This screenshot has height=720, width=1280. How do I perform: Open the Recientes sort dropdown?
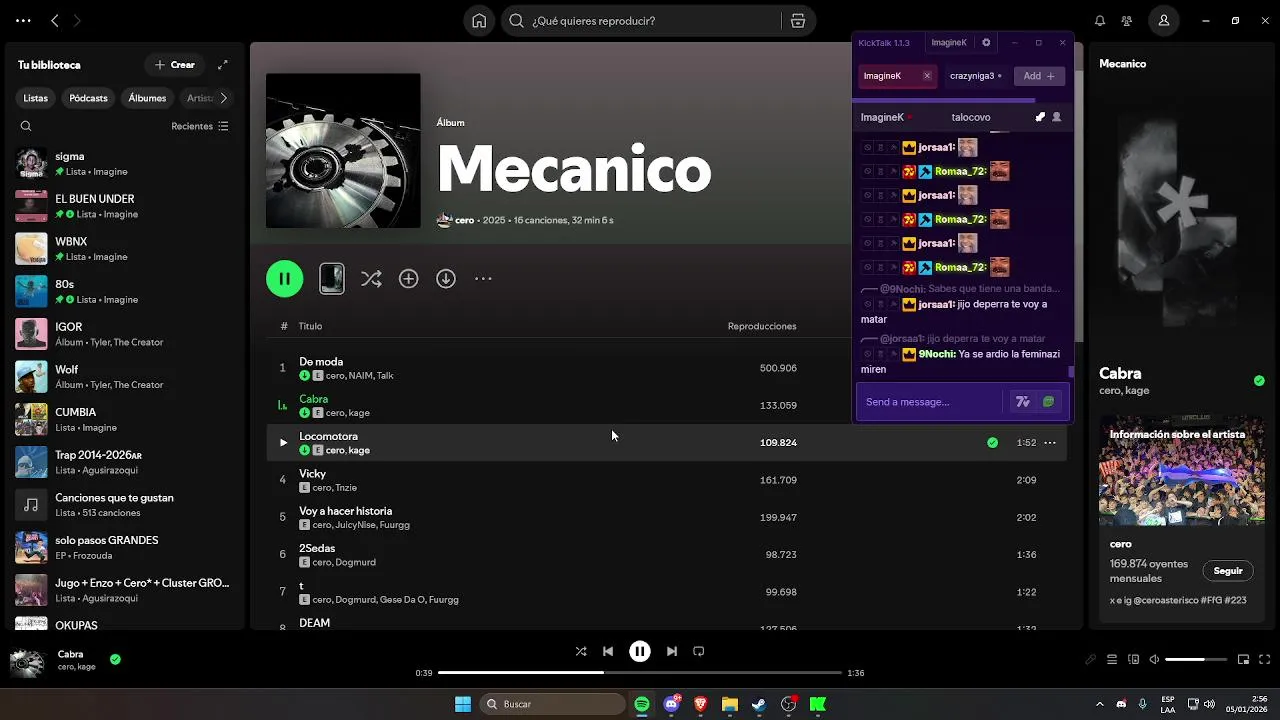pos(200,127)
